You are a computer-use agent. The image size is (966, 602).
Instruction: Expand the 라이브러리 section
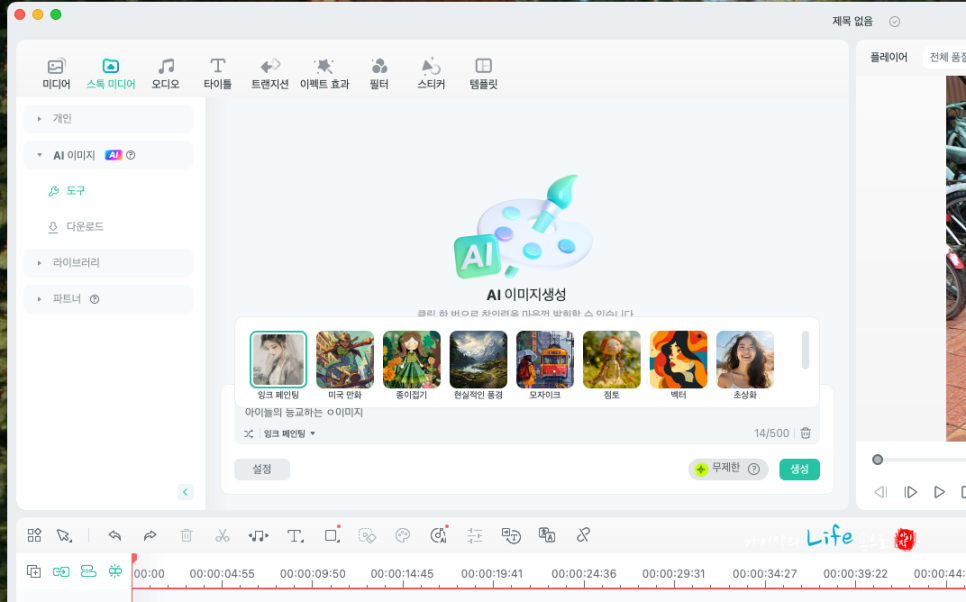[108, 262]
